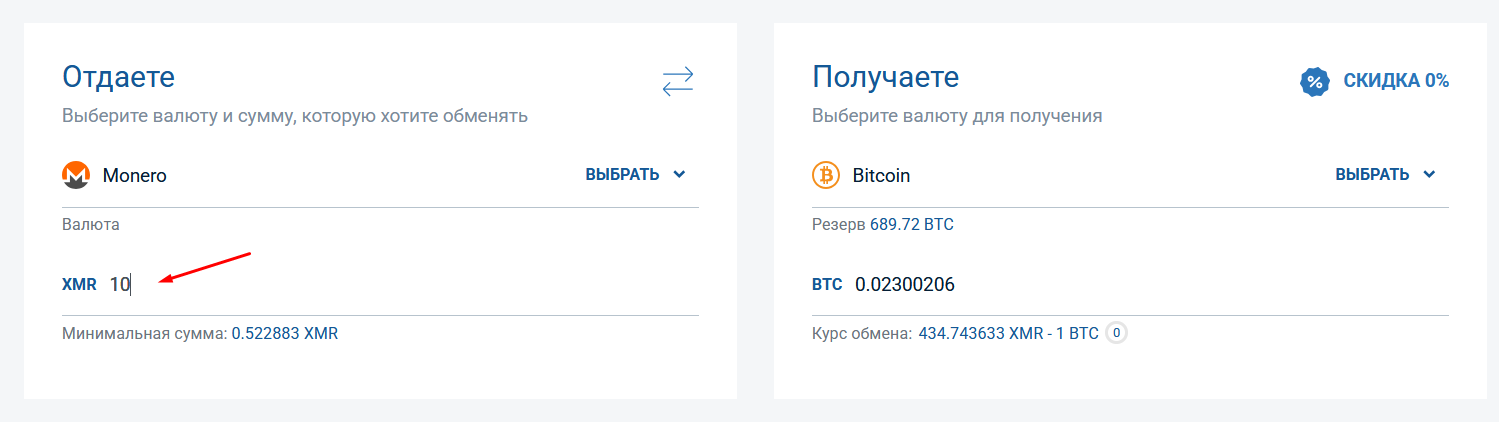Image resolution: width=1499 pixels, height=422 pixels.
Task: Select the Monero currency name
Action: pos(135,176)
